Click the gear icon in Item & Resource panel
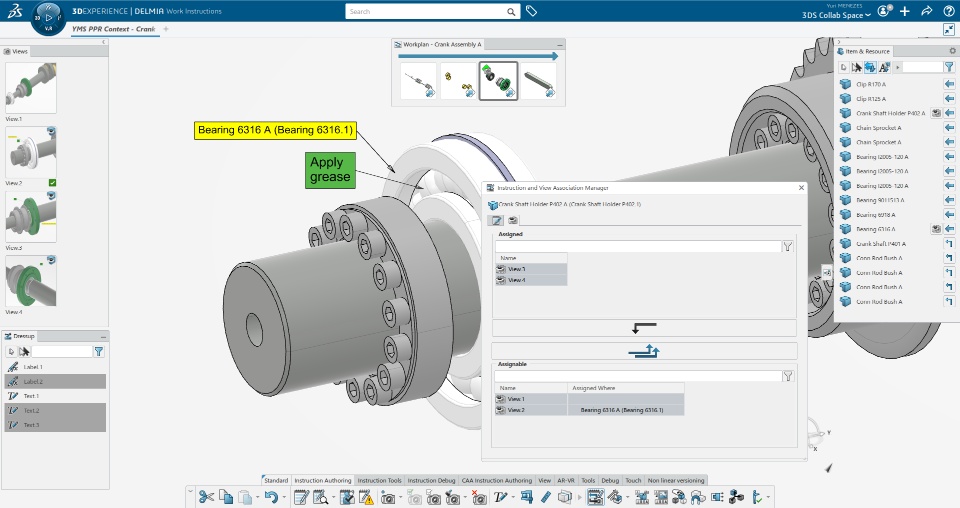The width and height of the screenshot is (960, 508). click(x=952, y=51)
